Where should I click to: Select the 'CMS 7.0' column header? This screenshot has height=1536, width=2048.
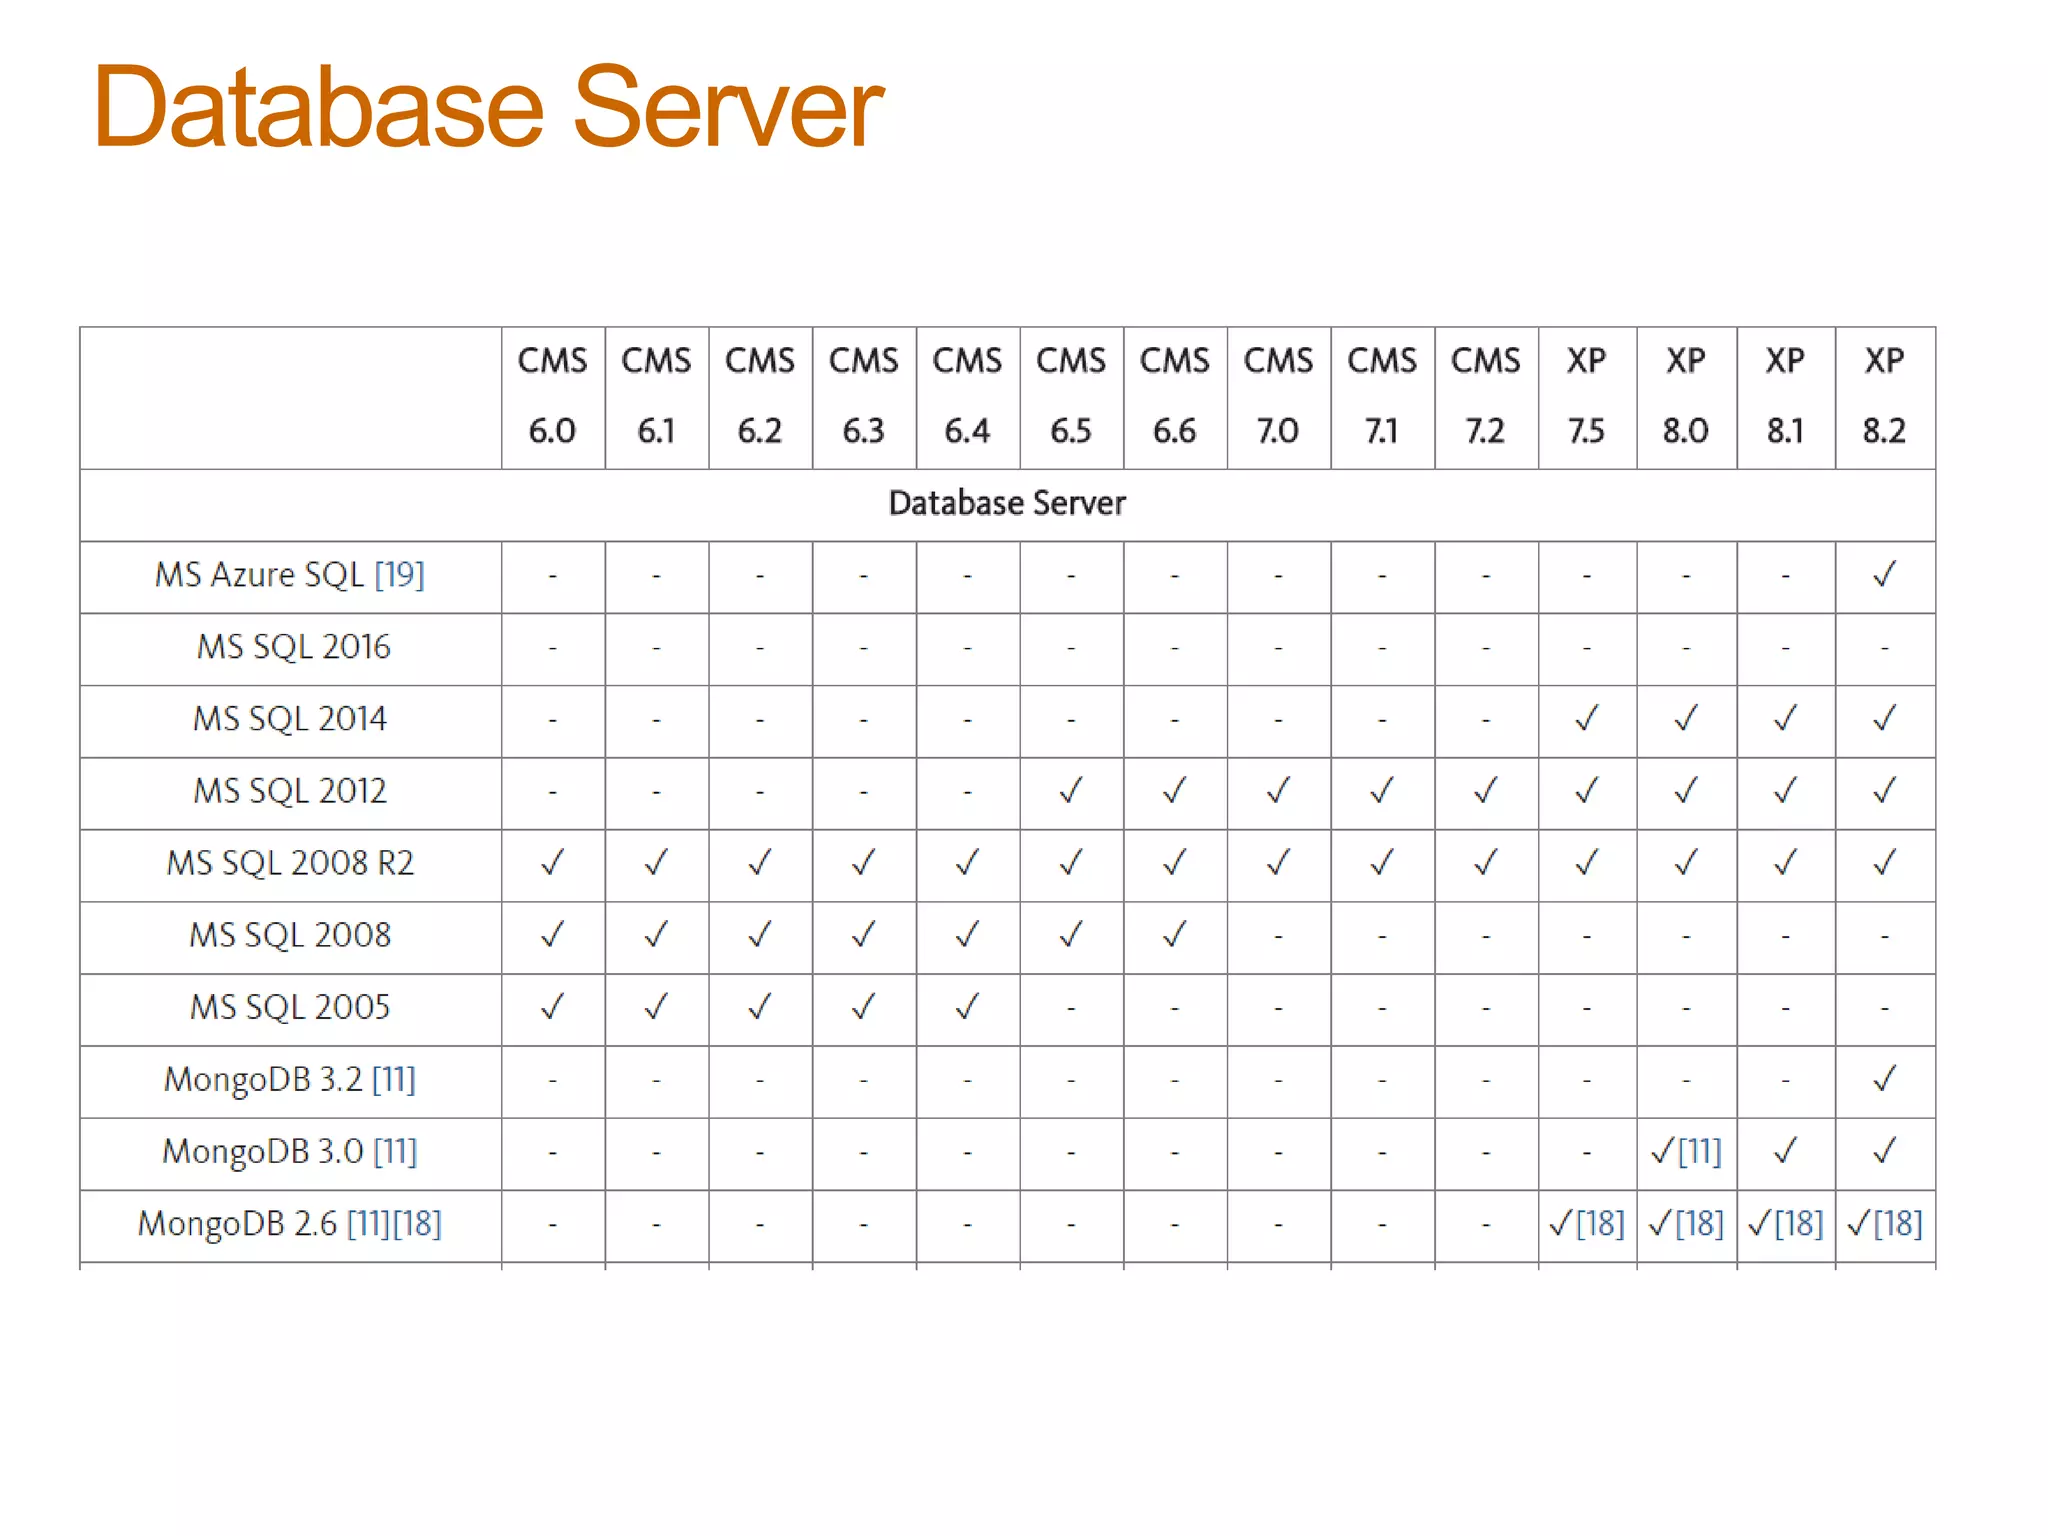[1279, 397]
